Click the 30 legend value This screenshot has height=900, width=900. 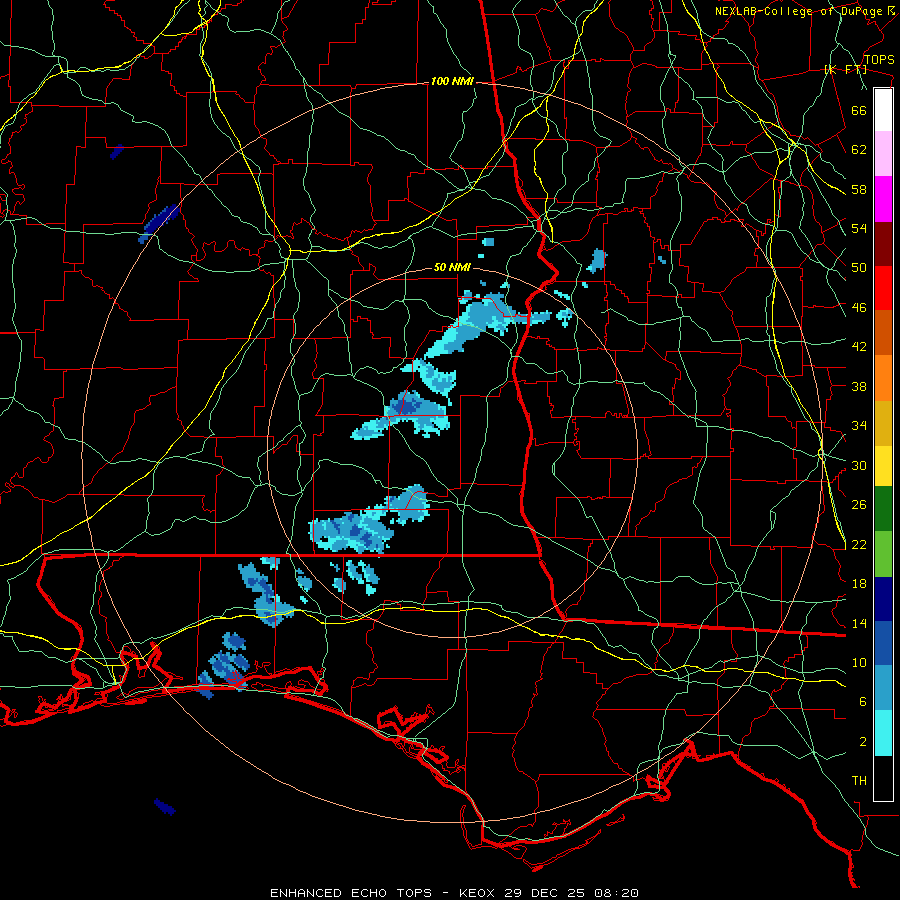click(x=859, y=465)
